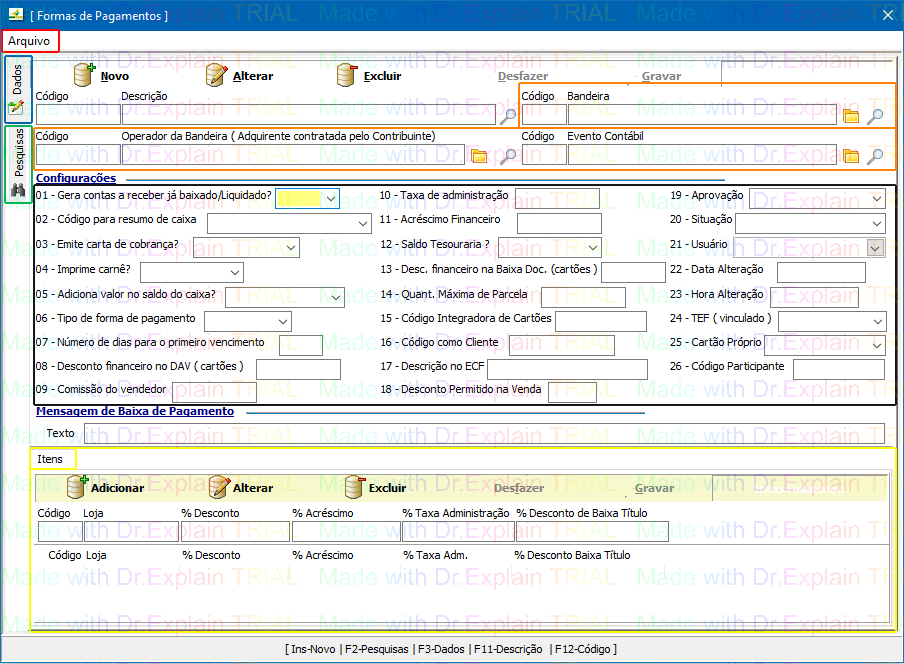Expand the 'Gera contas a receber' dropdown
This screenshot has height=664, width=904.
tap(330, 198)
